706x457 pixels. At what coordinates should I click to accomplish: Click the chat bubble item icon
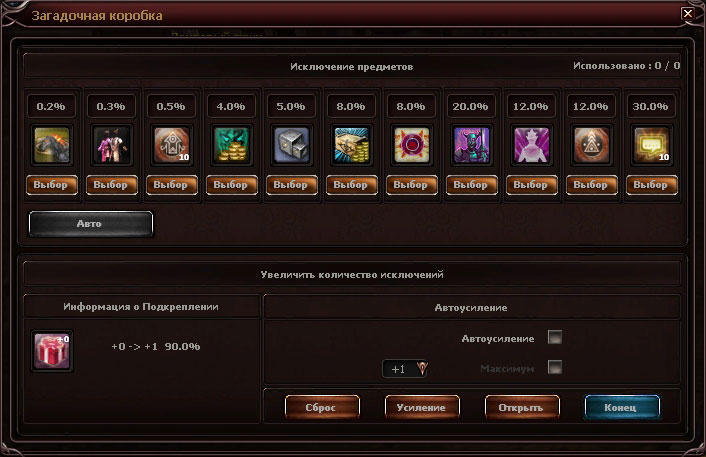[x=652, y=145]
